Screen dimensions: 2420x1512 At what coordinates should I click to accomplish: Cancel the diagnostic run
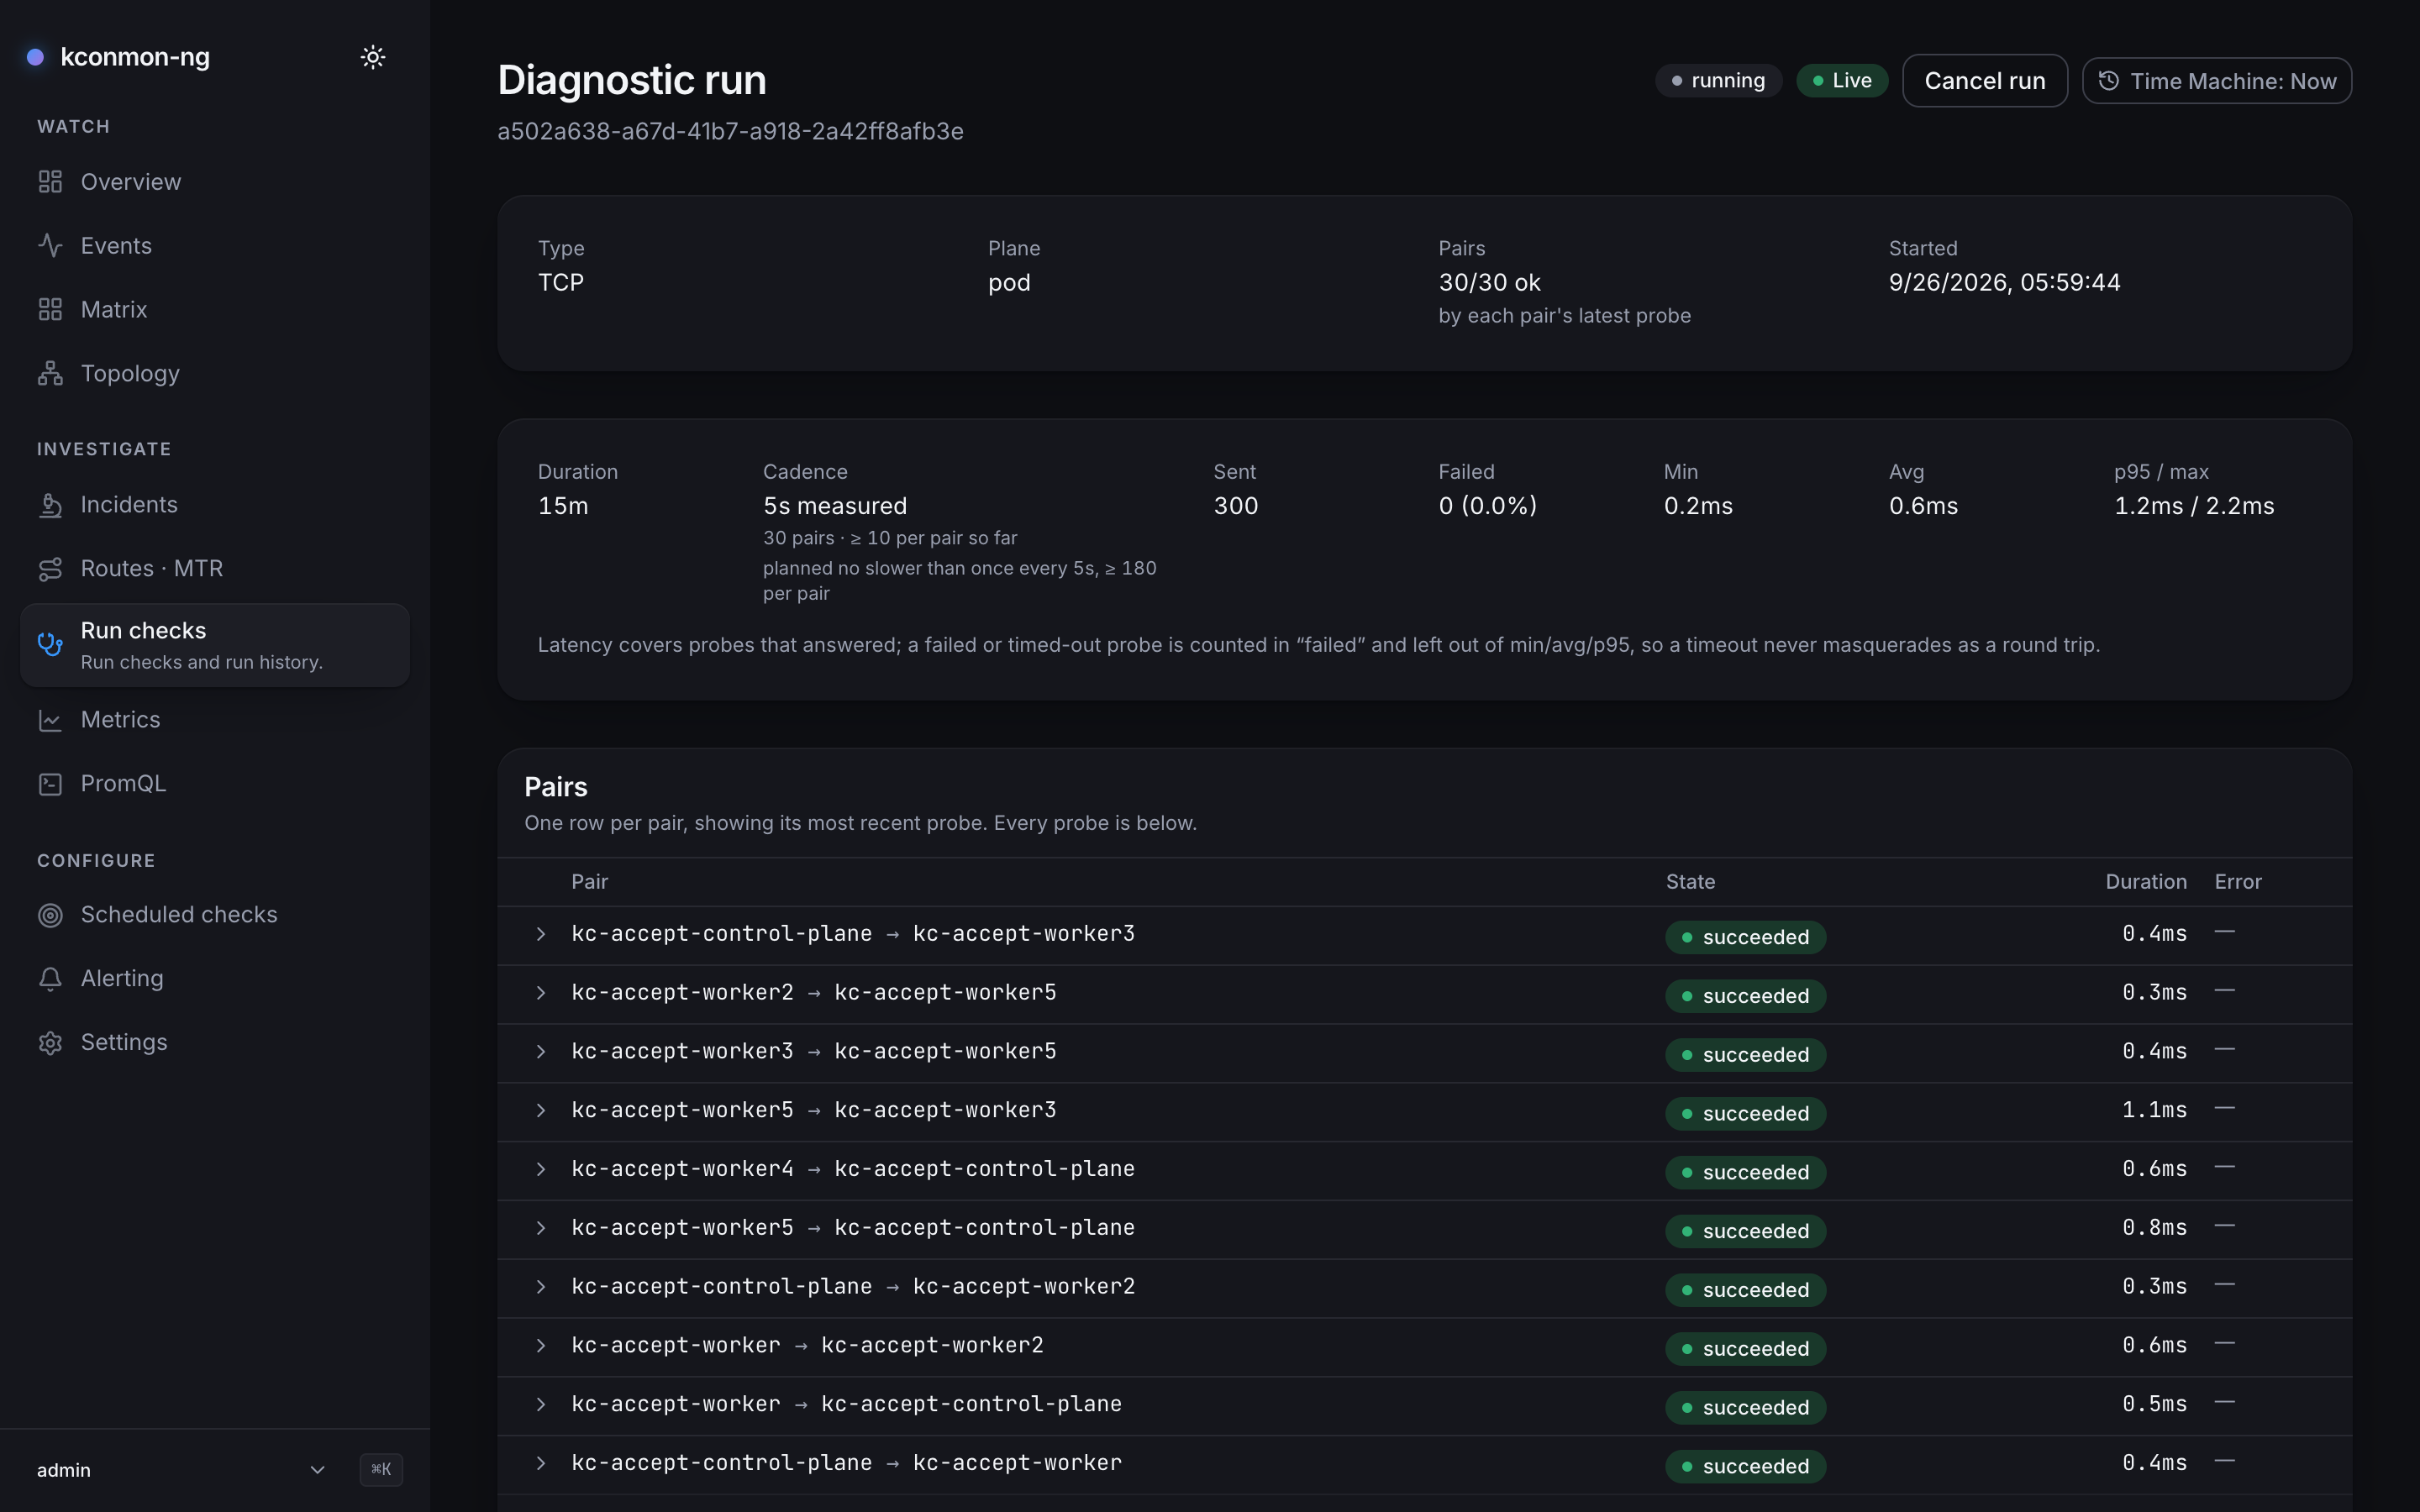[x=1984, y=81]
